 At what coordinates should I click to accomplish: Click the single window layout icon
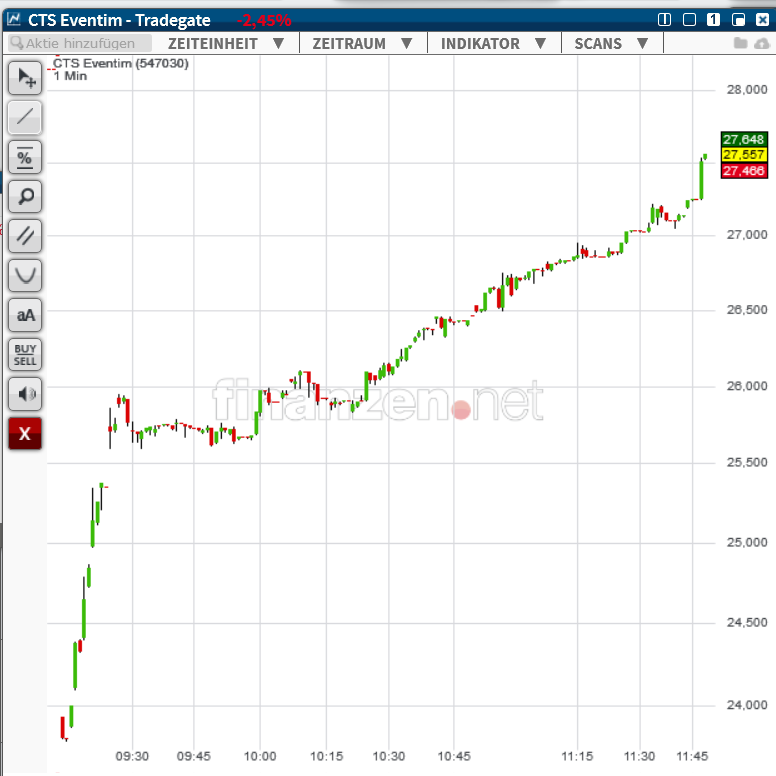point(689,20)
